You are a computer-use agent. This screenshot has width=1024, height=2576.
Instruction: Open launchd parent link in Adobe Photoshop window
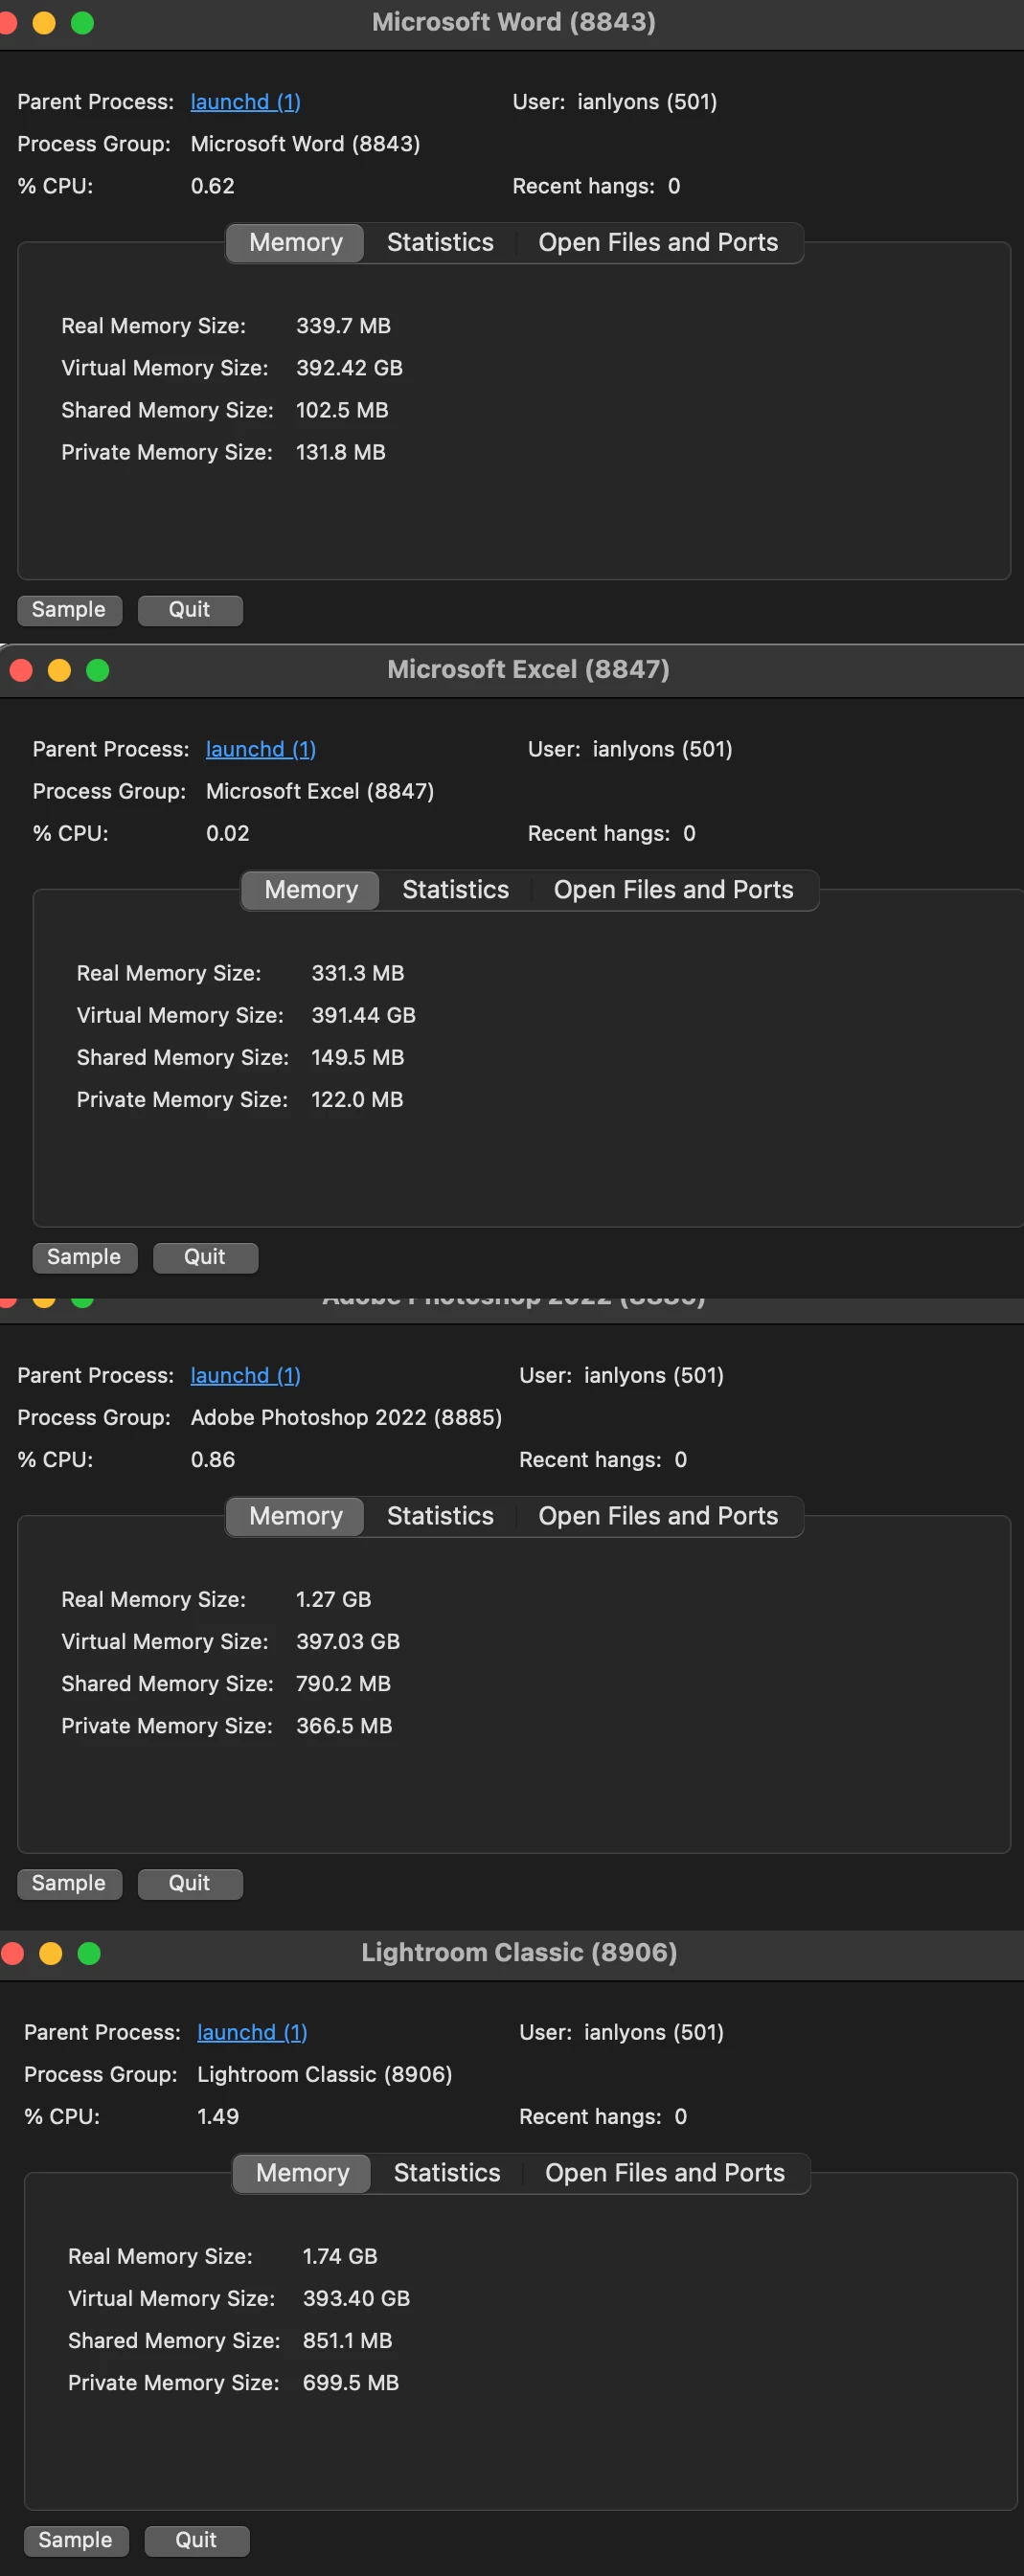tap(245, 1375)
